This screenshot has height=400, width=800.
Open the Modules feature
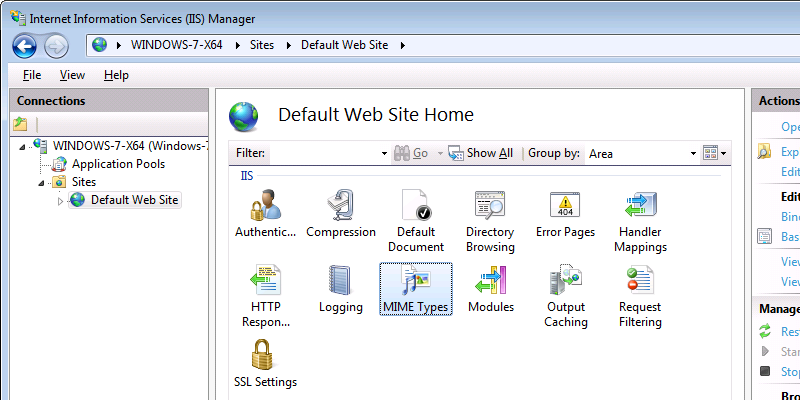click(x=491, y=289)
